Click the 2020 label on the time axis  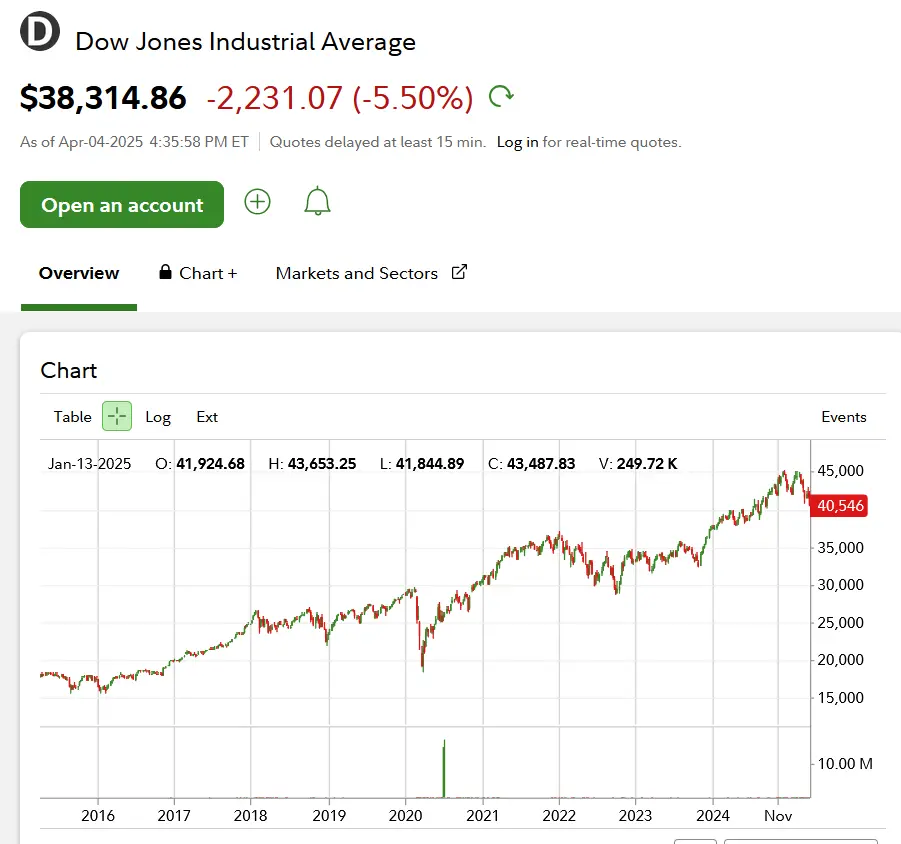[x=406, y=816]
